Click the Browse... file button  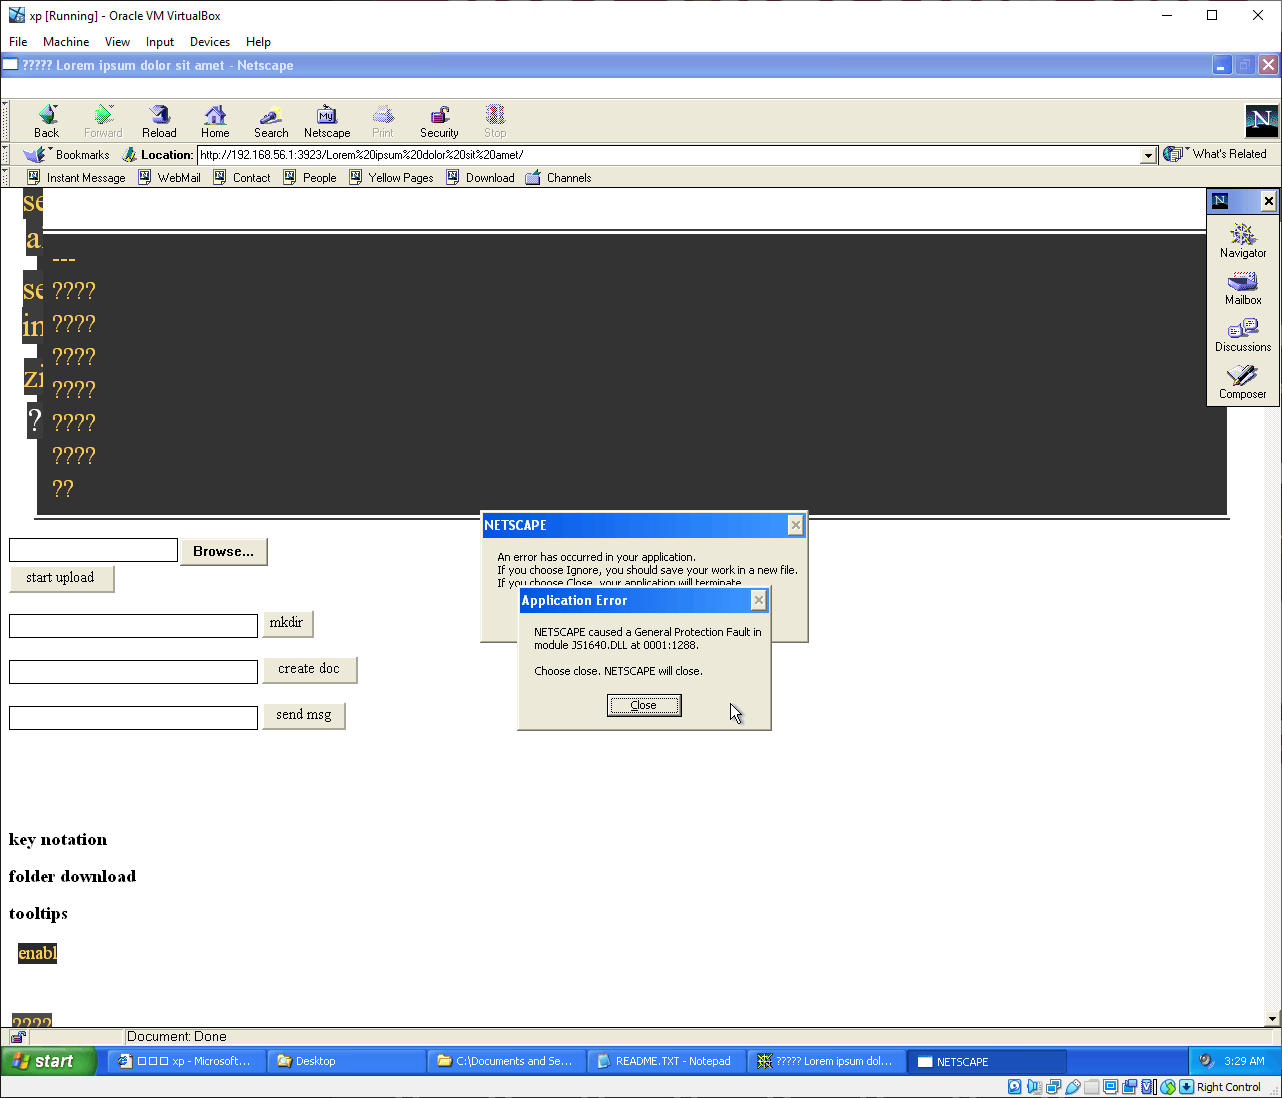coord(224,551)
